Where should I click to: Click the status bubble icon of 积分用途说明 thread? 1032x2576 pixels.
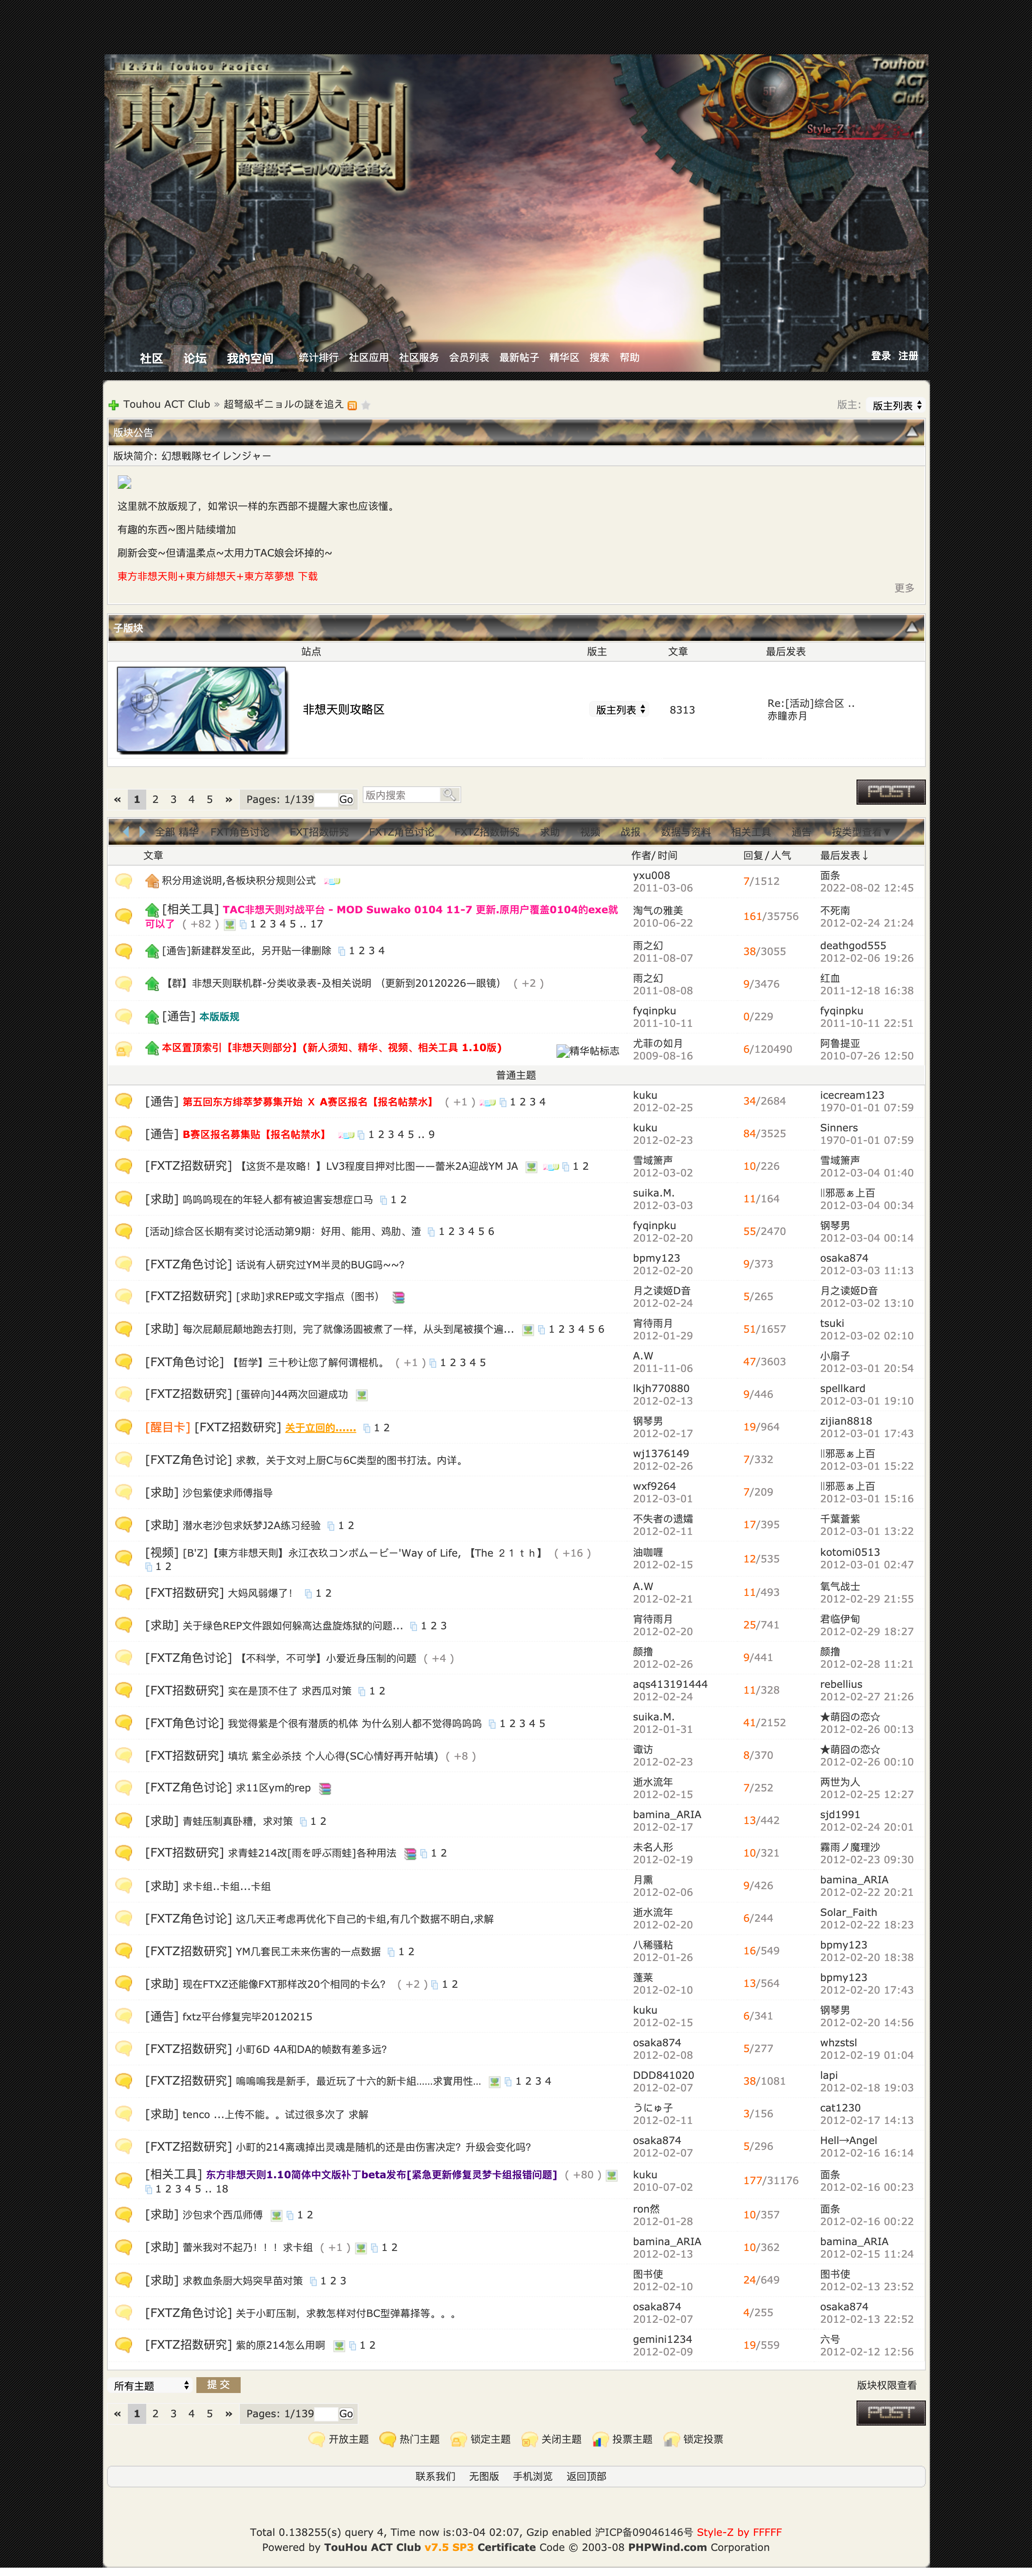point(124,881)
